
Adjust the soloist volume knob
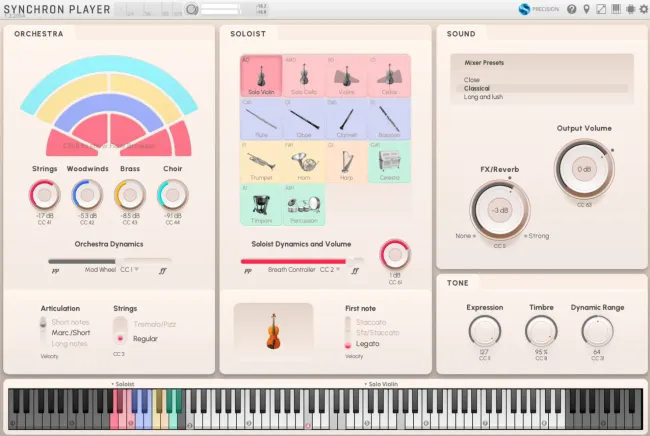(395, 254)
